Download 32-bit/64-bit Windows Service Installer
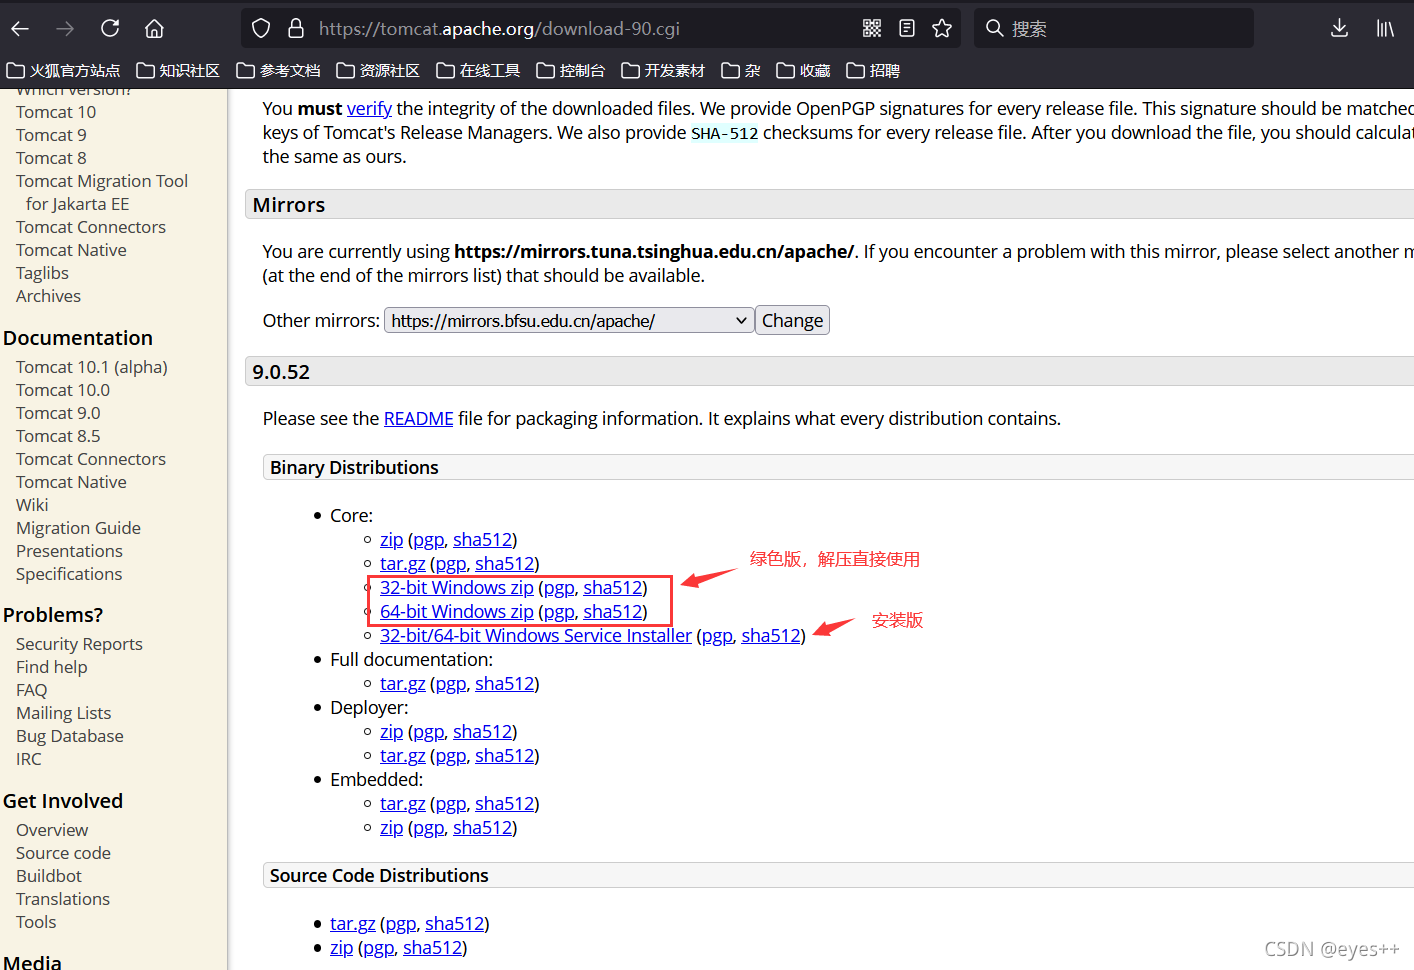 [x=536, y=636]
